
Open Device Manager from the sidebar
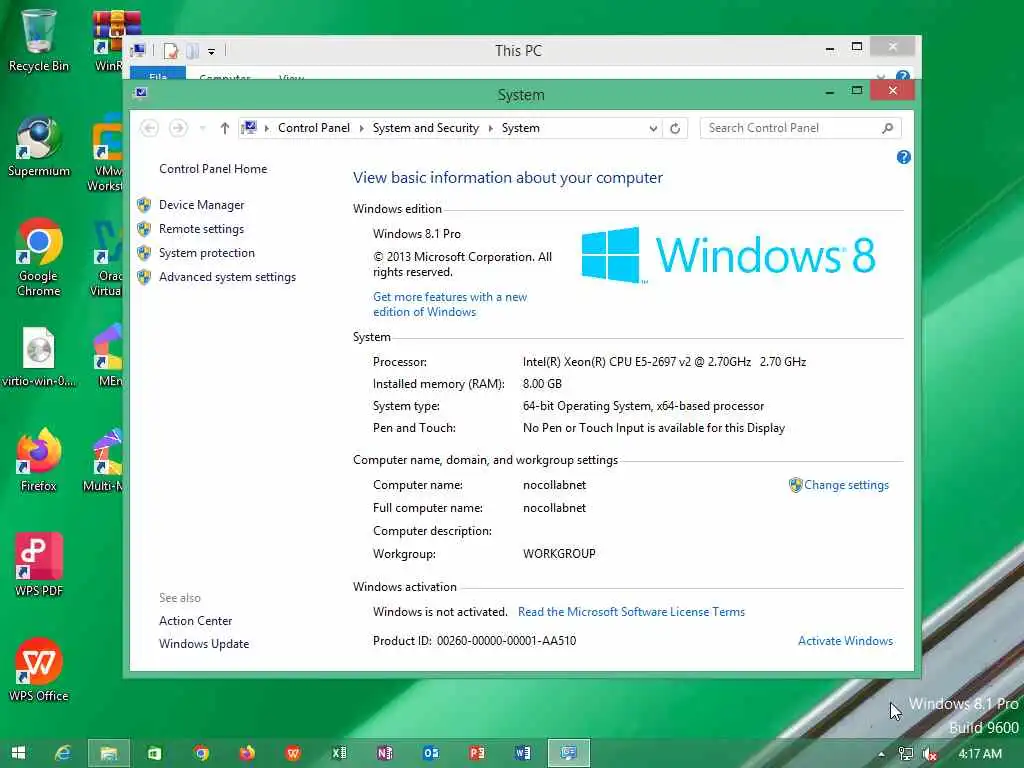[201, 205]
